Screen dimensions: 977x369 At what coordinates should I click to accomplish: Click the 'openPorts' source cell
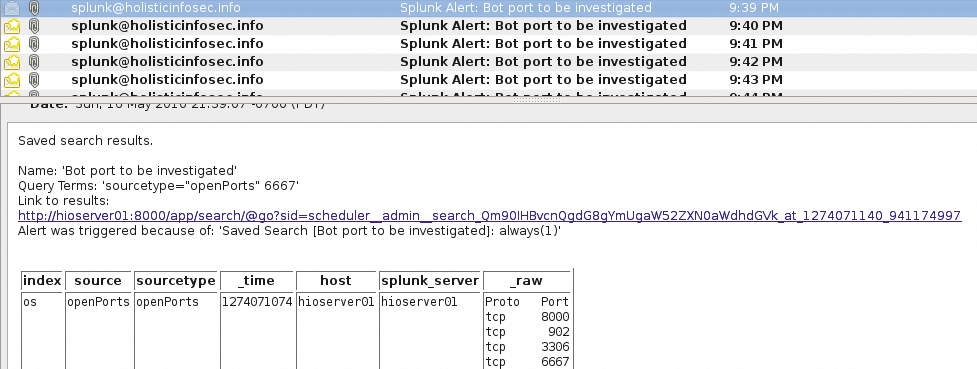click(x=98, y=302)
